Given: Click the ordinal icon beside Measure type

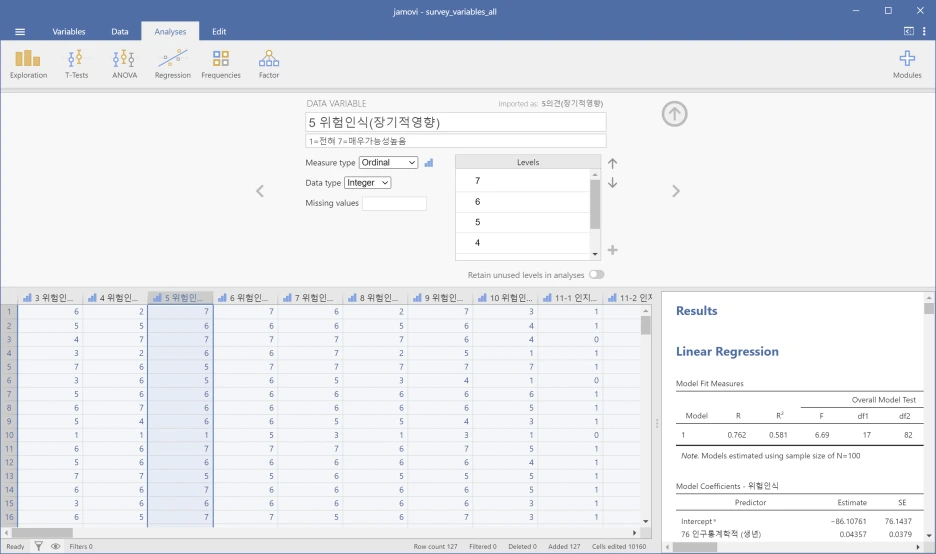Looking at the screenshot, I should point(429,162).
